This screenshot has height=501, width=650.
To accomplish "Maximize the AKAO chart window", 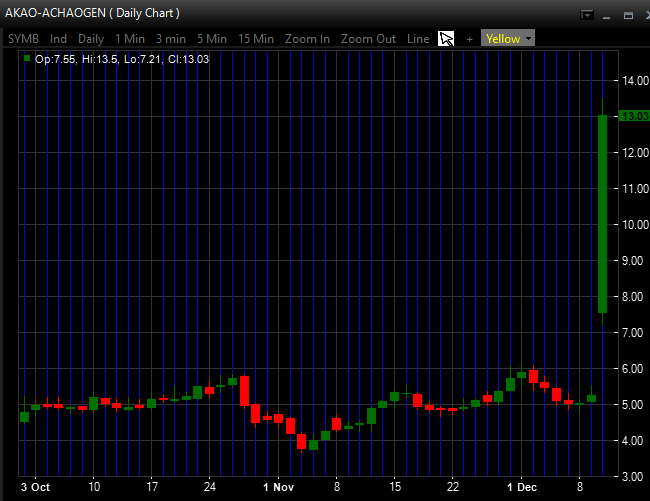I will click(628, 15).
